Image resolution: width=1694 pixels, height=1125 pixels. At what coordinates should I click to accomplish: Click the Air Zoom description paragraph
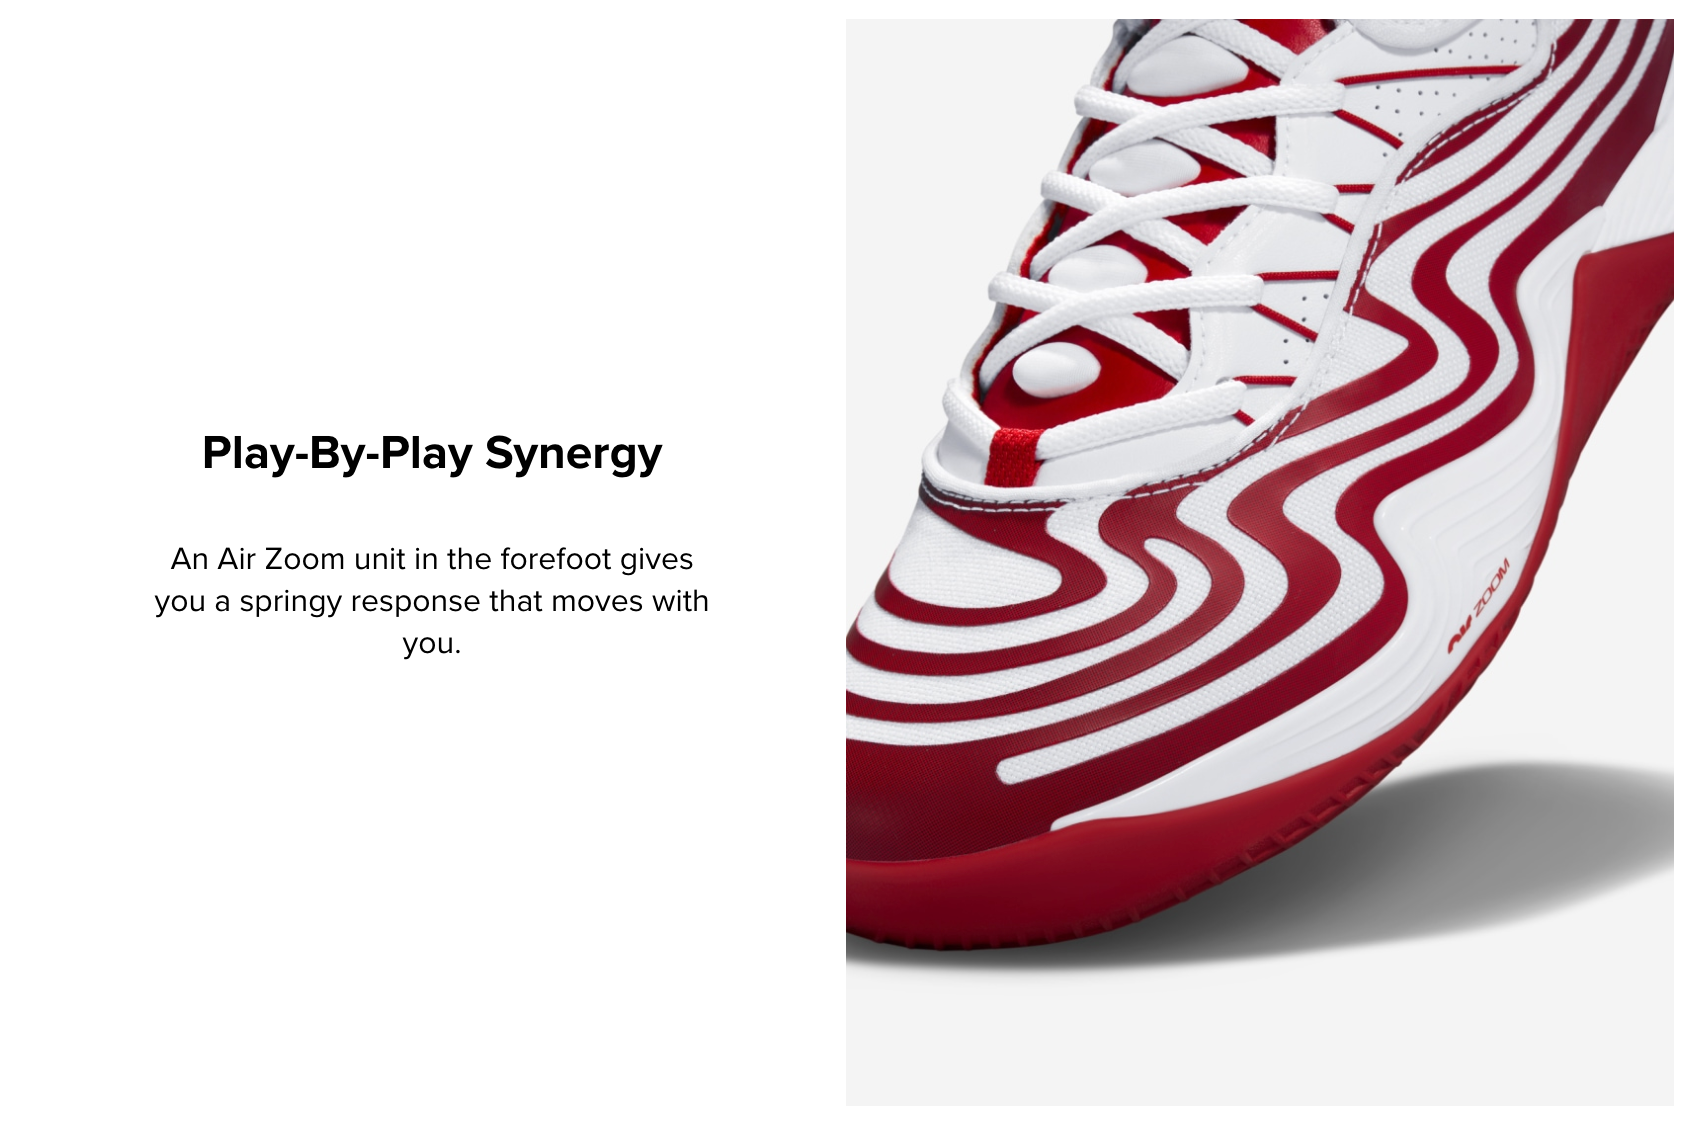432,600
